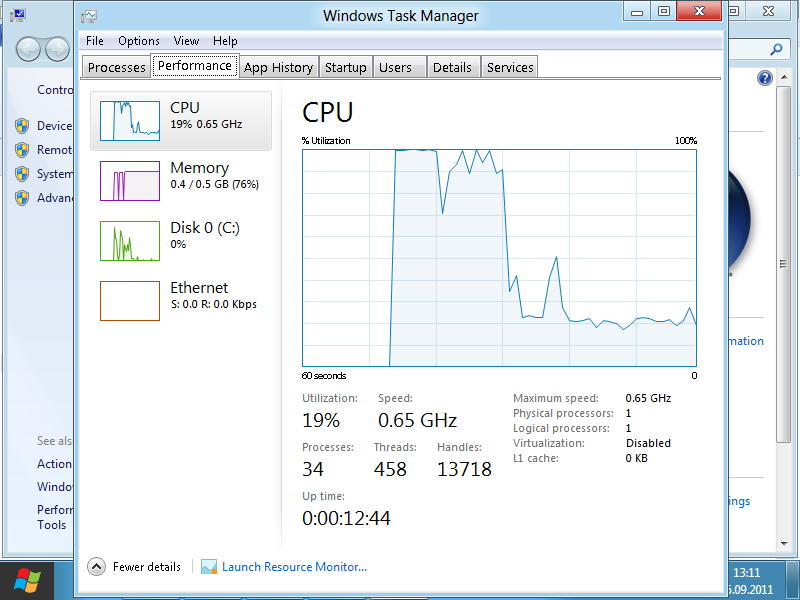Go to the Startup tab
This screenshot has height=600, width=800.
[x=346, y=67]
